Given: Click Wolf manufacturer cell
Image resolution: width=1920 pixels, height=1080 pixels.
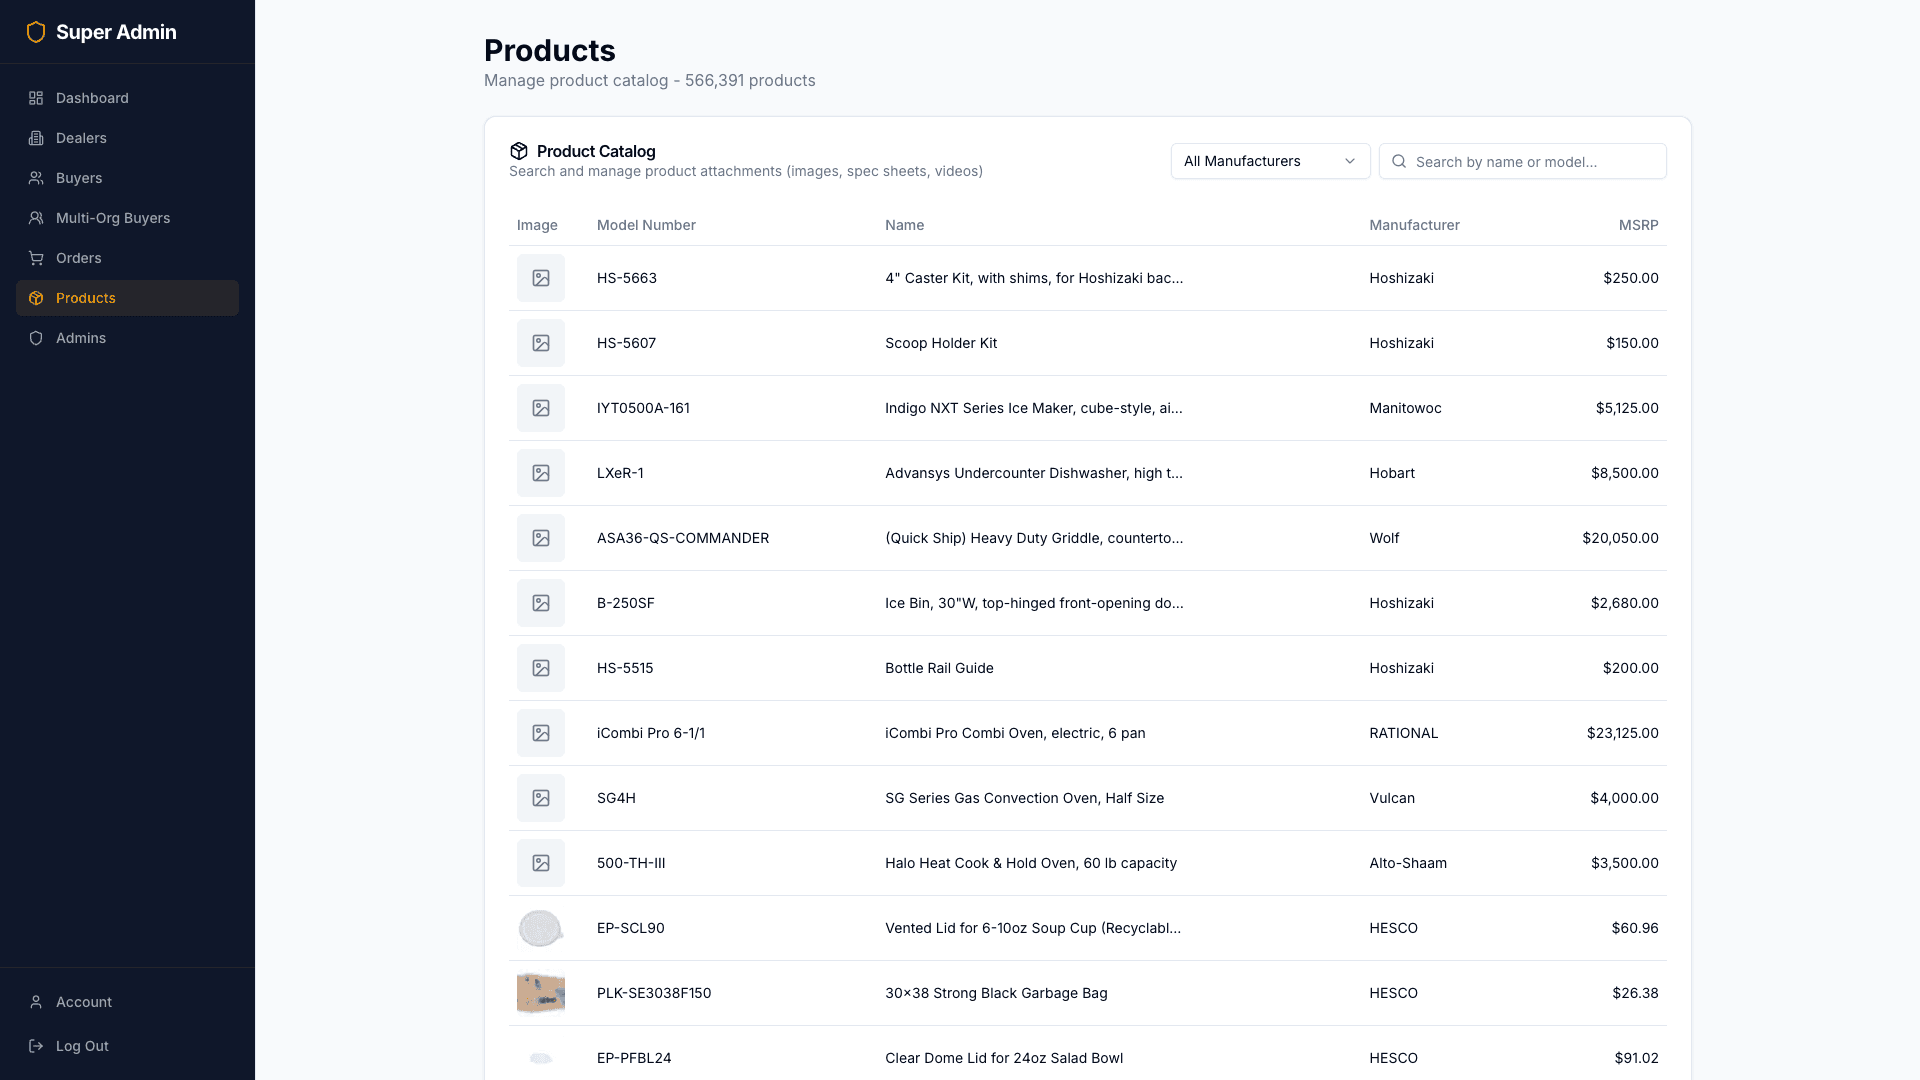Looking at the screenshot, I should pyautogui.click(x=1384, y=538).
